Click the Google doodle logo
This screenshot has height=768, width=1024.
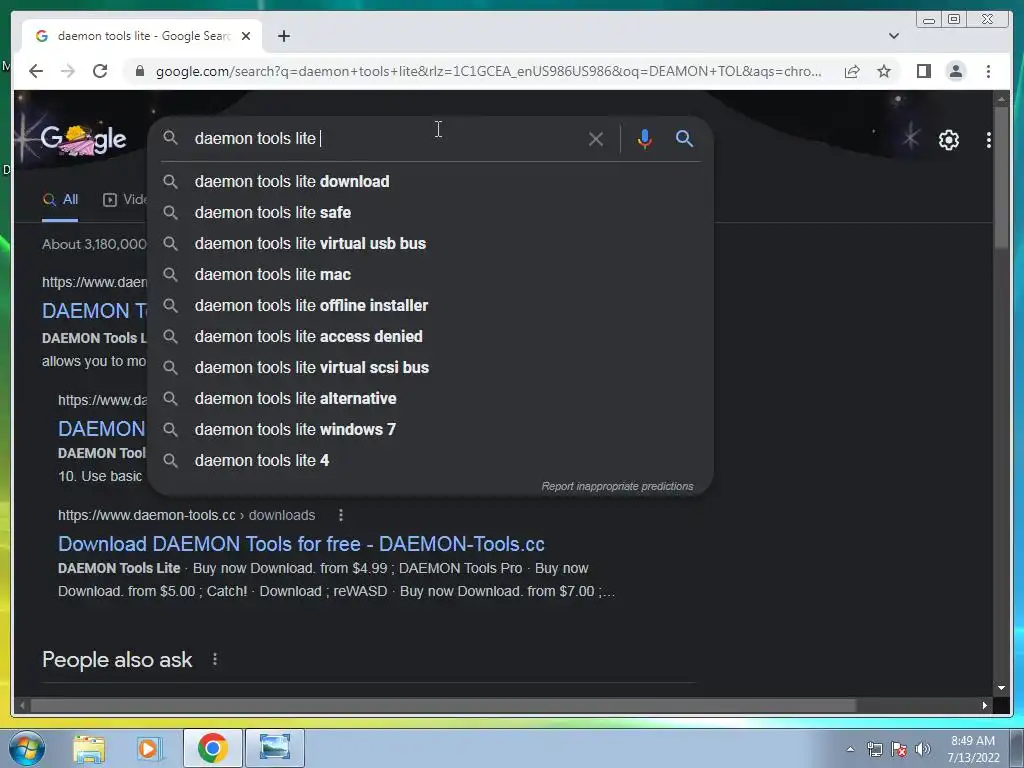[83, 140]
